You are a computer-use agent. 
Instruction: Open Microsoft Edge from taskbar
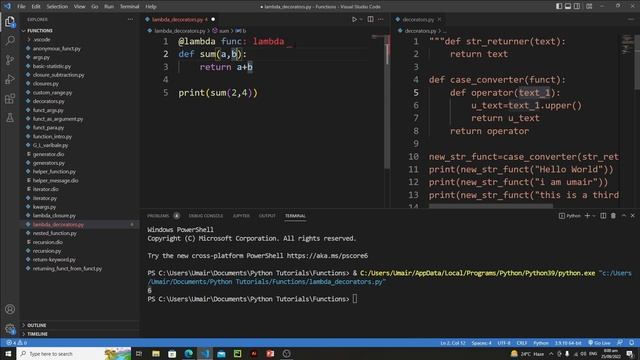click(189, 353)
